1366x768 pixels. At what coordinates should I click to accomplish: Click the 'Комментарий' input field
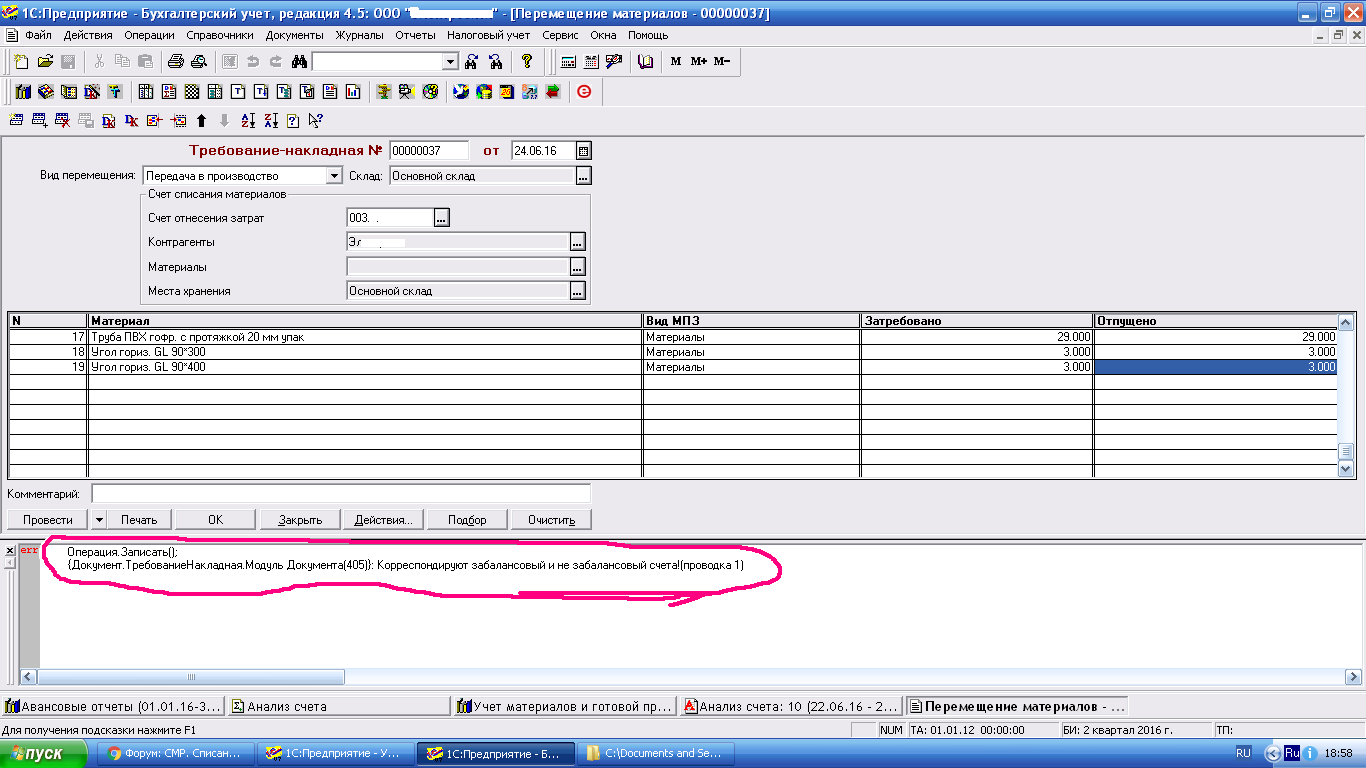coord(340,494)
